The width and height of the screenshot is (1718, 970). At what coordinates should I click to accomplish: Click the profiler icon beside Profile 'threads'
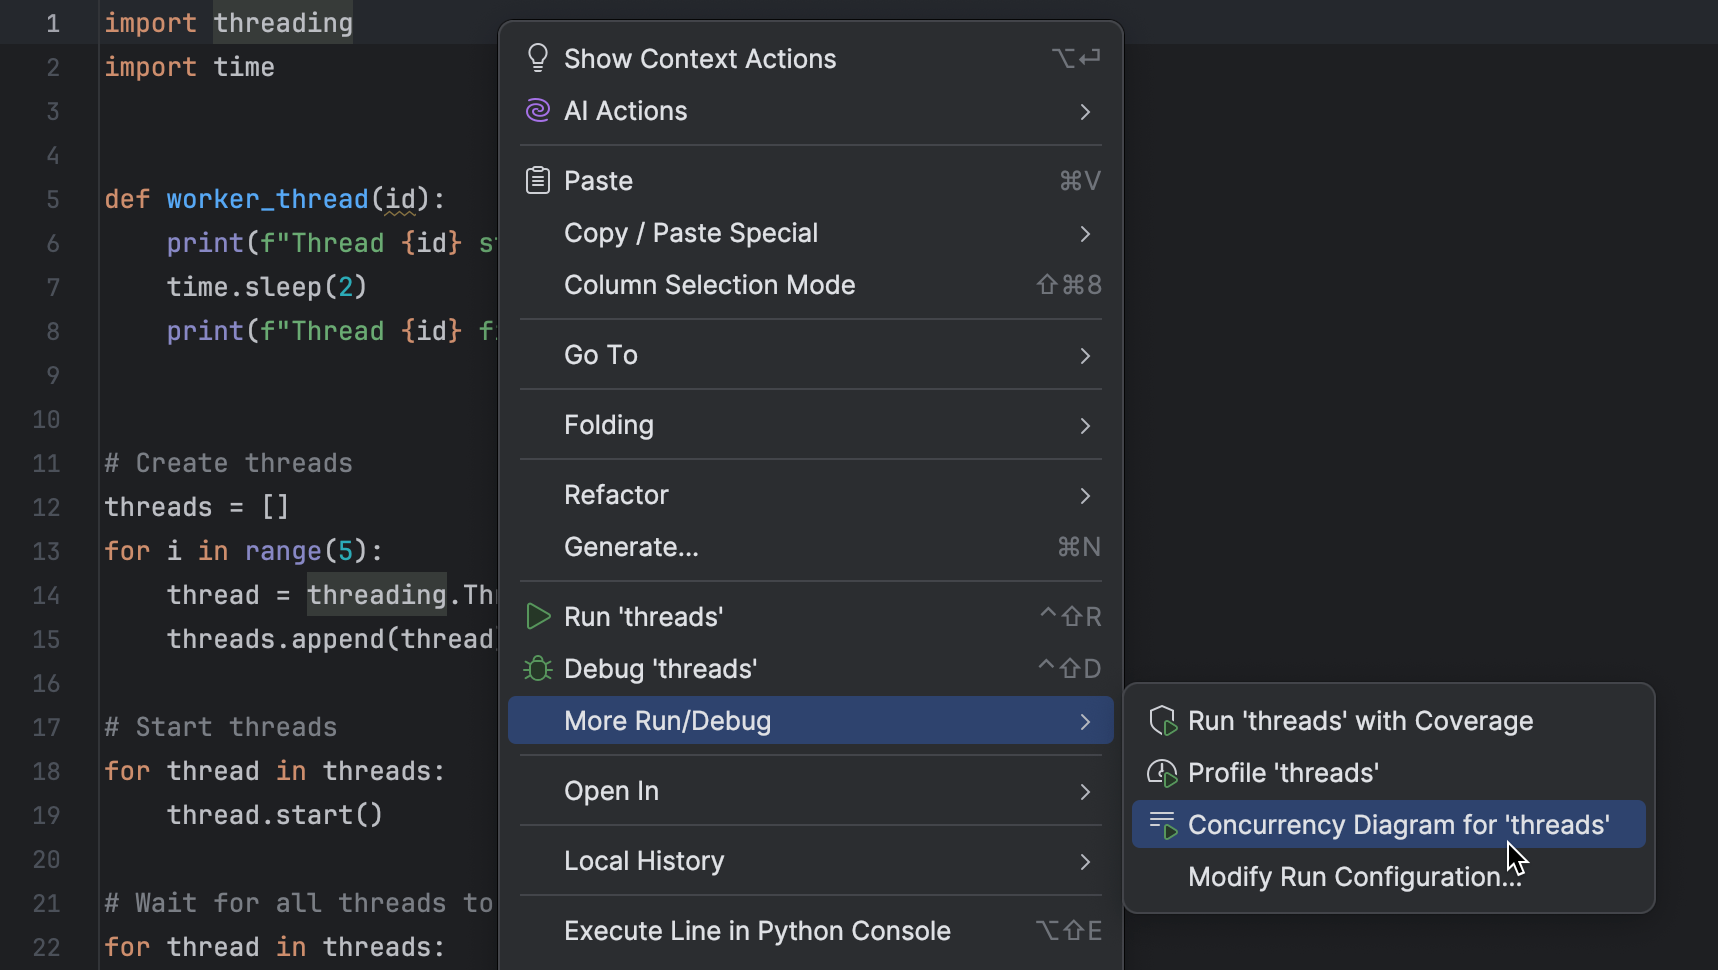point(1163,772)
